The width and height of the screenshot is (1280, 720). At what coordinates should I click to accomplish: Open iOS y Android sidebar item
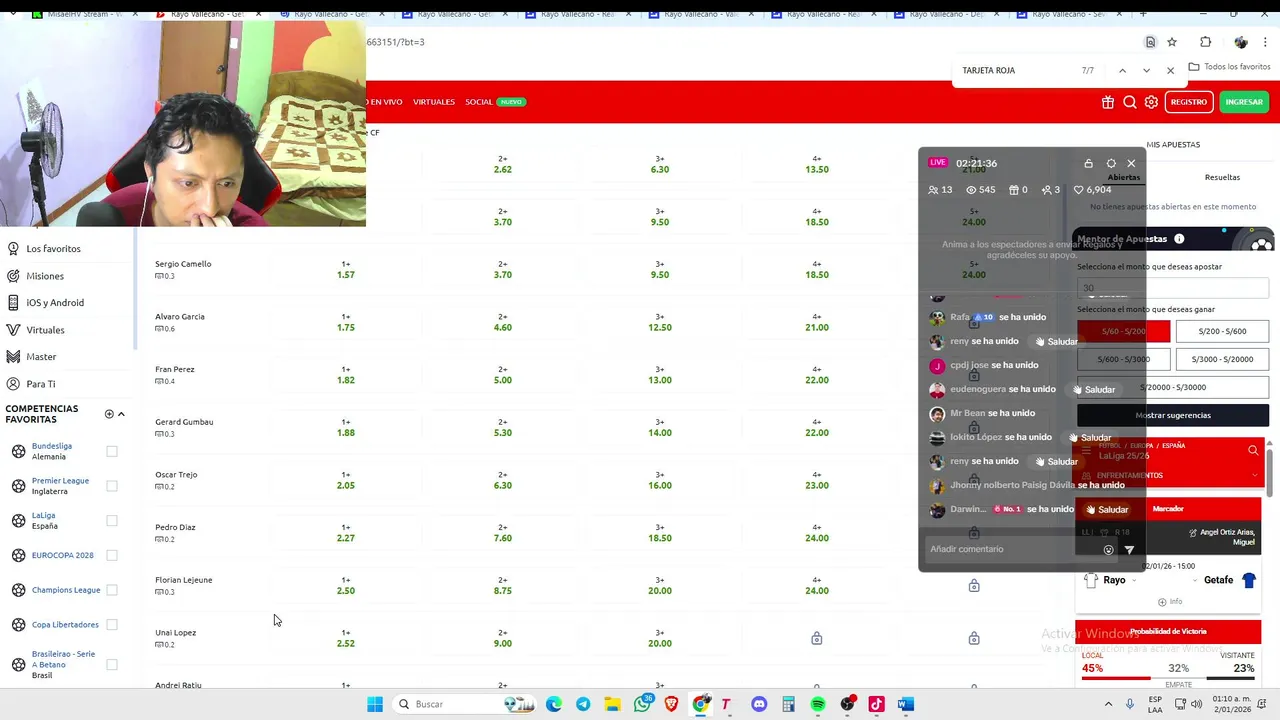click(55, 303)
